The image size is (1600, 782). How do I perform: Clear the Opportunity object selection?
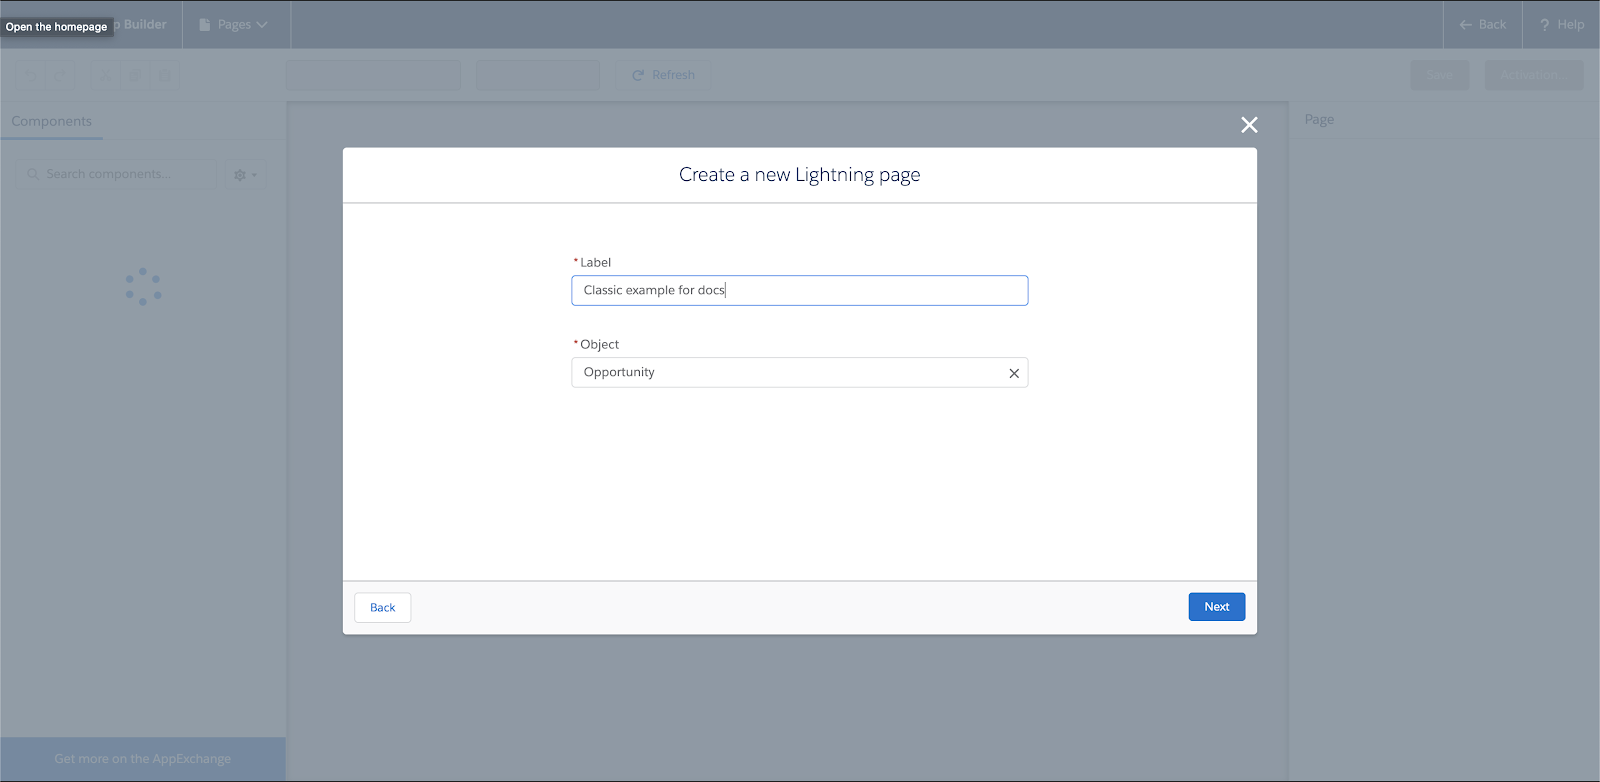pos(1014,373)
